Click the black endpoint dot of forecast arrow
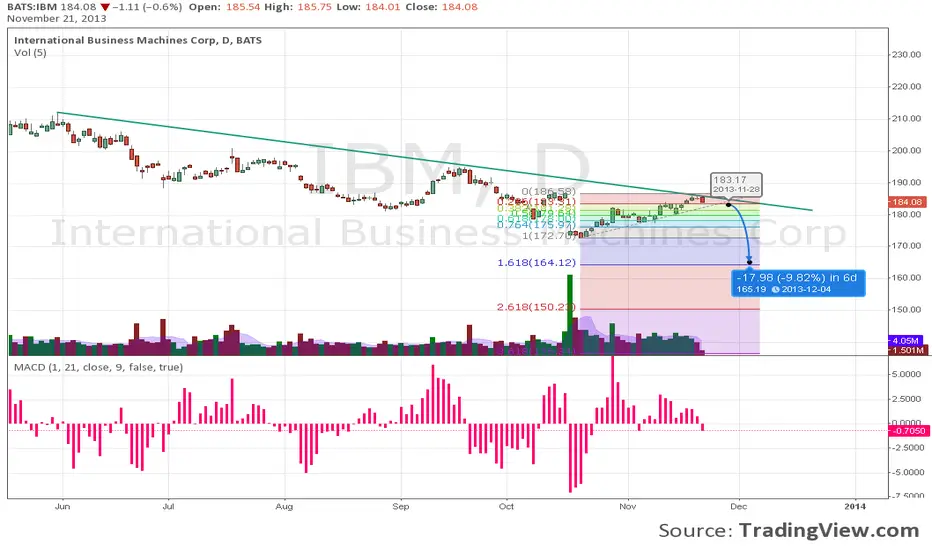 pos(750,262)
